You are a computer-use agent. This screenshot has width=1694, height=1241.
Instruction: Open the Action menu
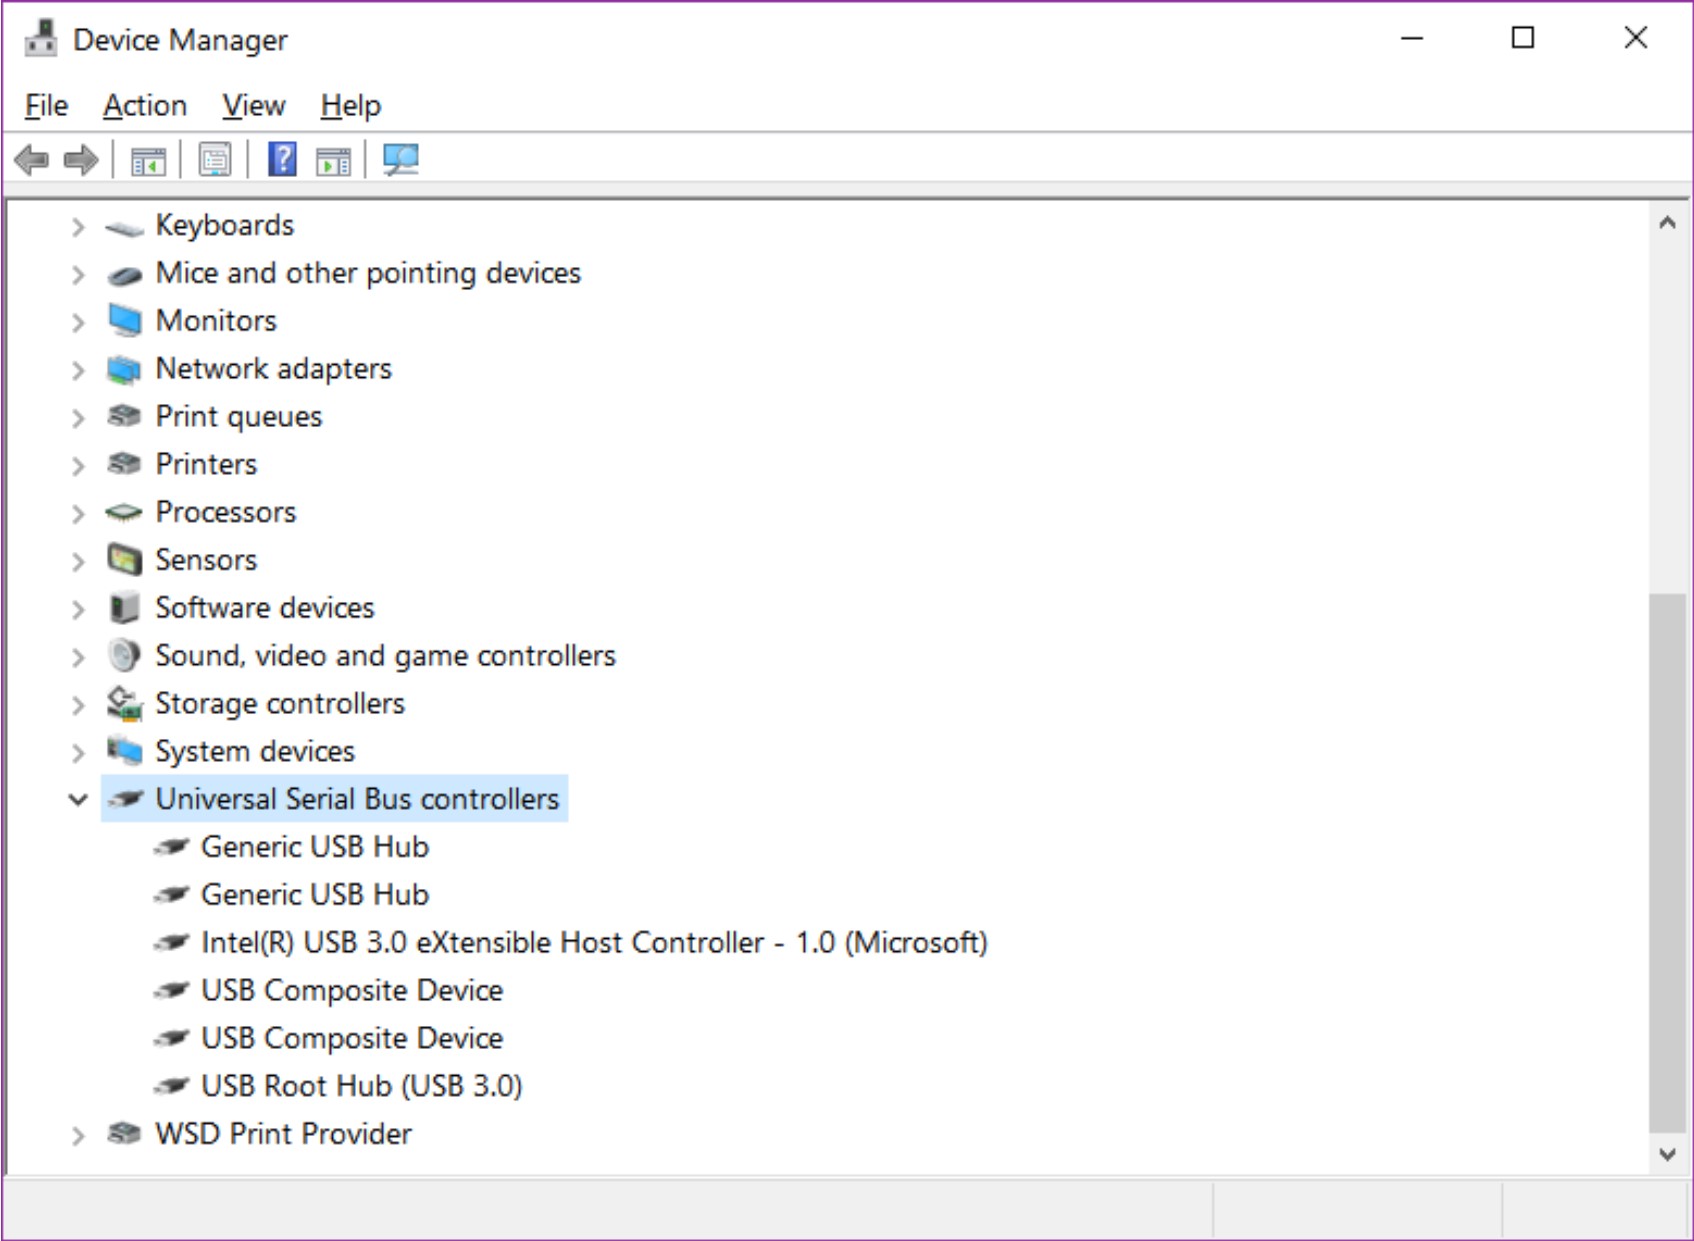click(x=145, y=106)
